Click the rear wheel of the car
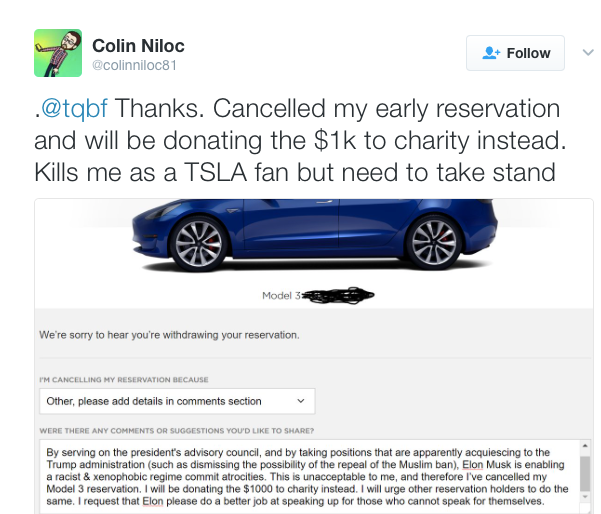 434,242
